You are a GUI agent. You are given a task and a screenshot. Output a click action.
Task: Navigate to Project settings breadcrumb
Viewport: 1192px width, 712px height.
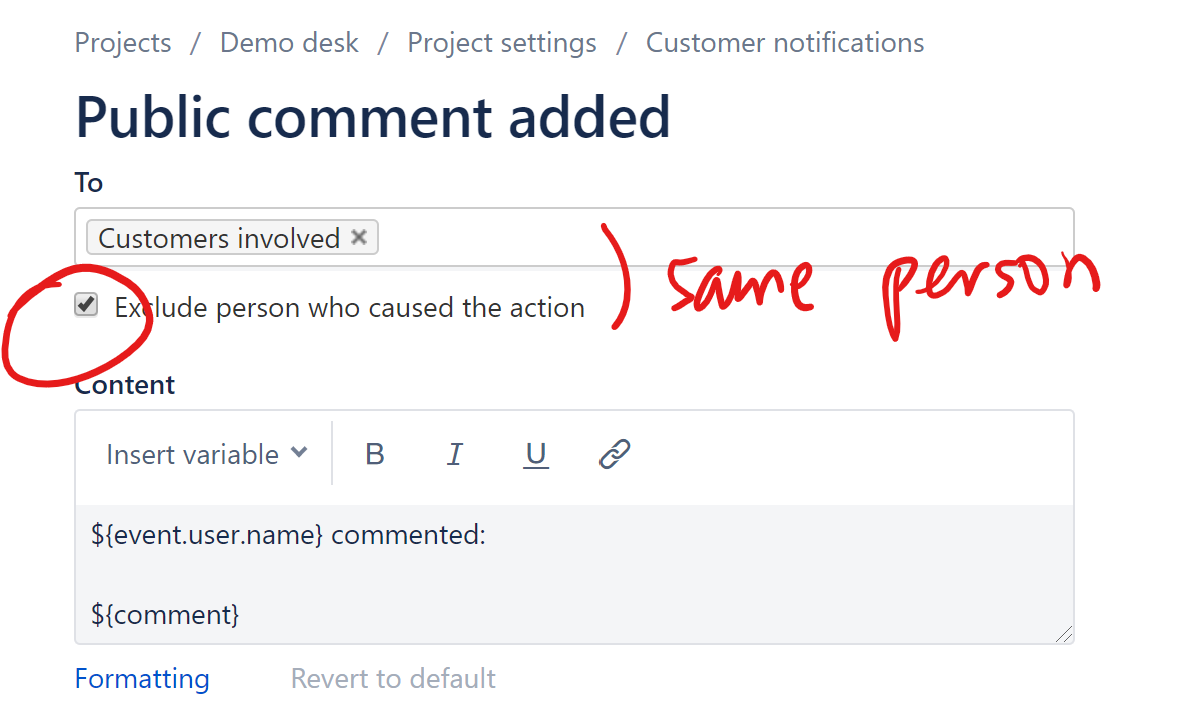click(502, 43)
